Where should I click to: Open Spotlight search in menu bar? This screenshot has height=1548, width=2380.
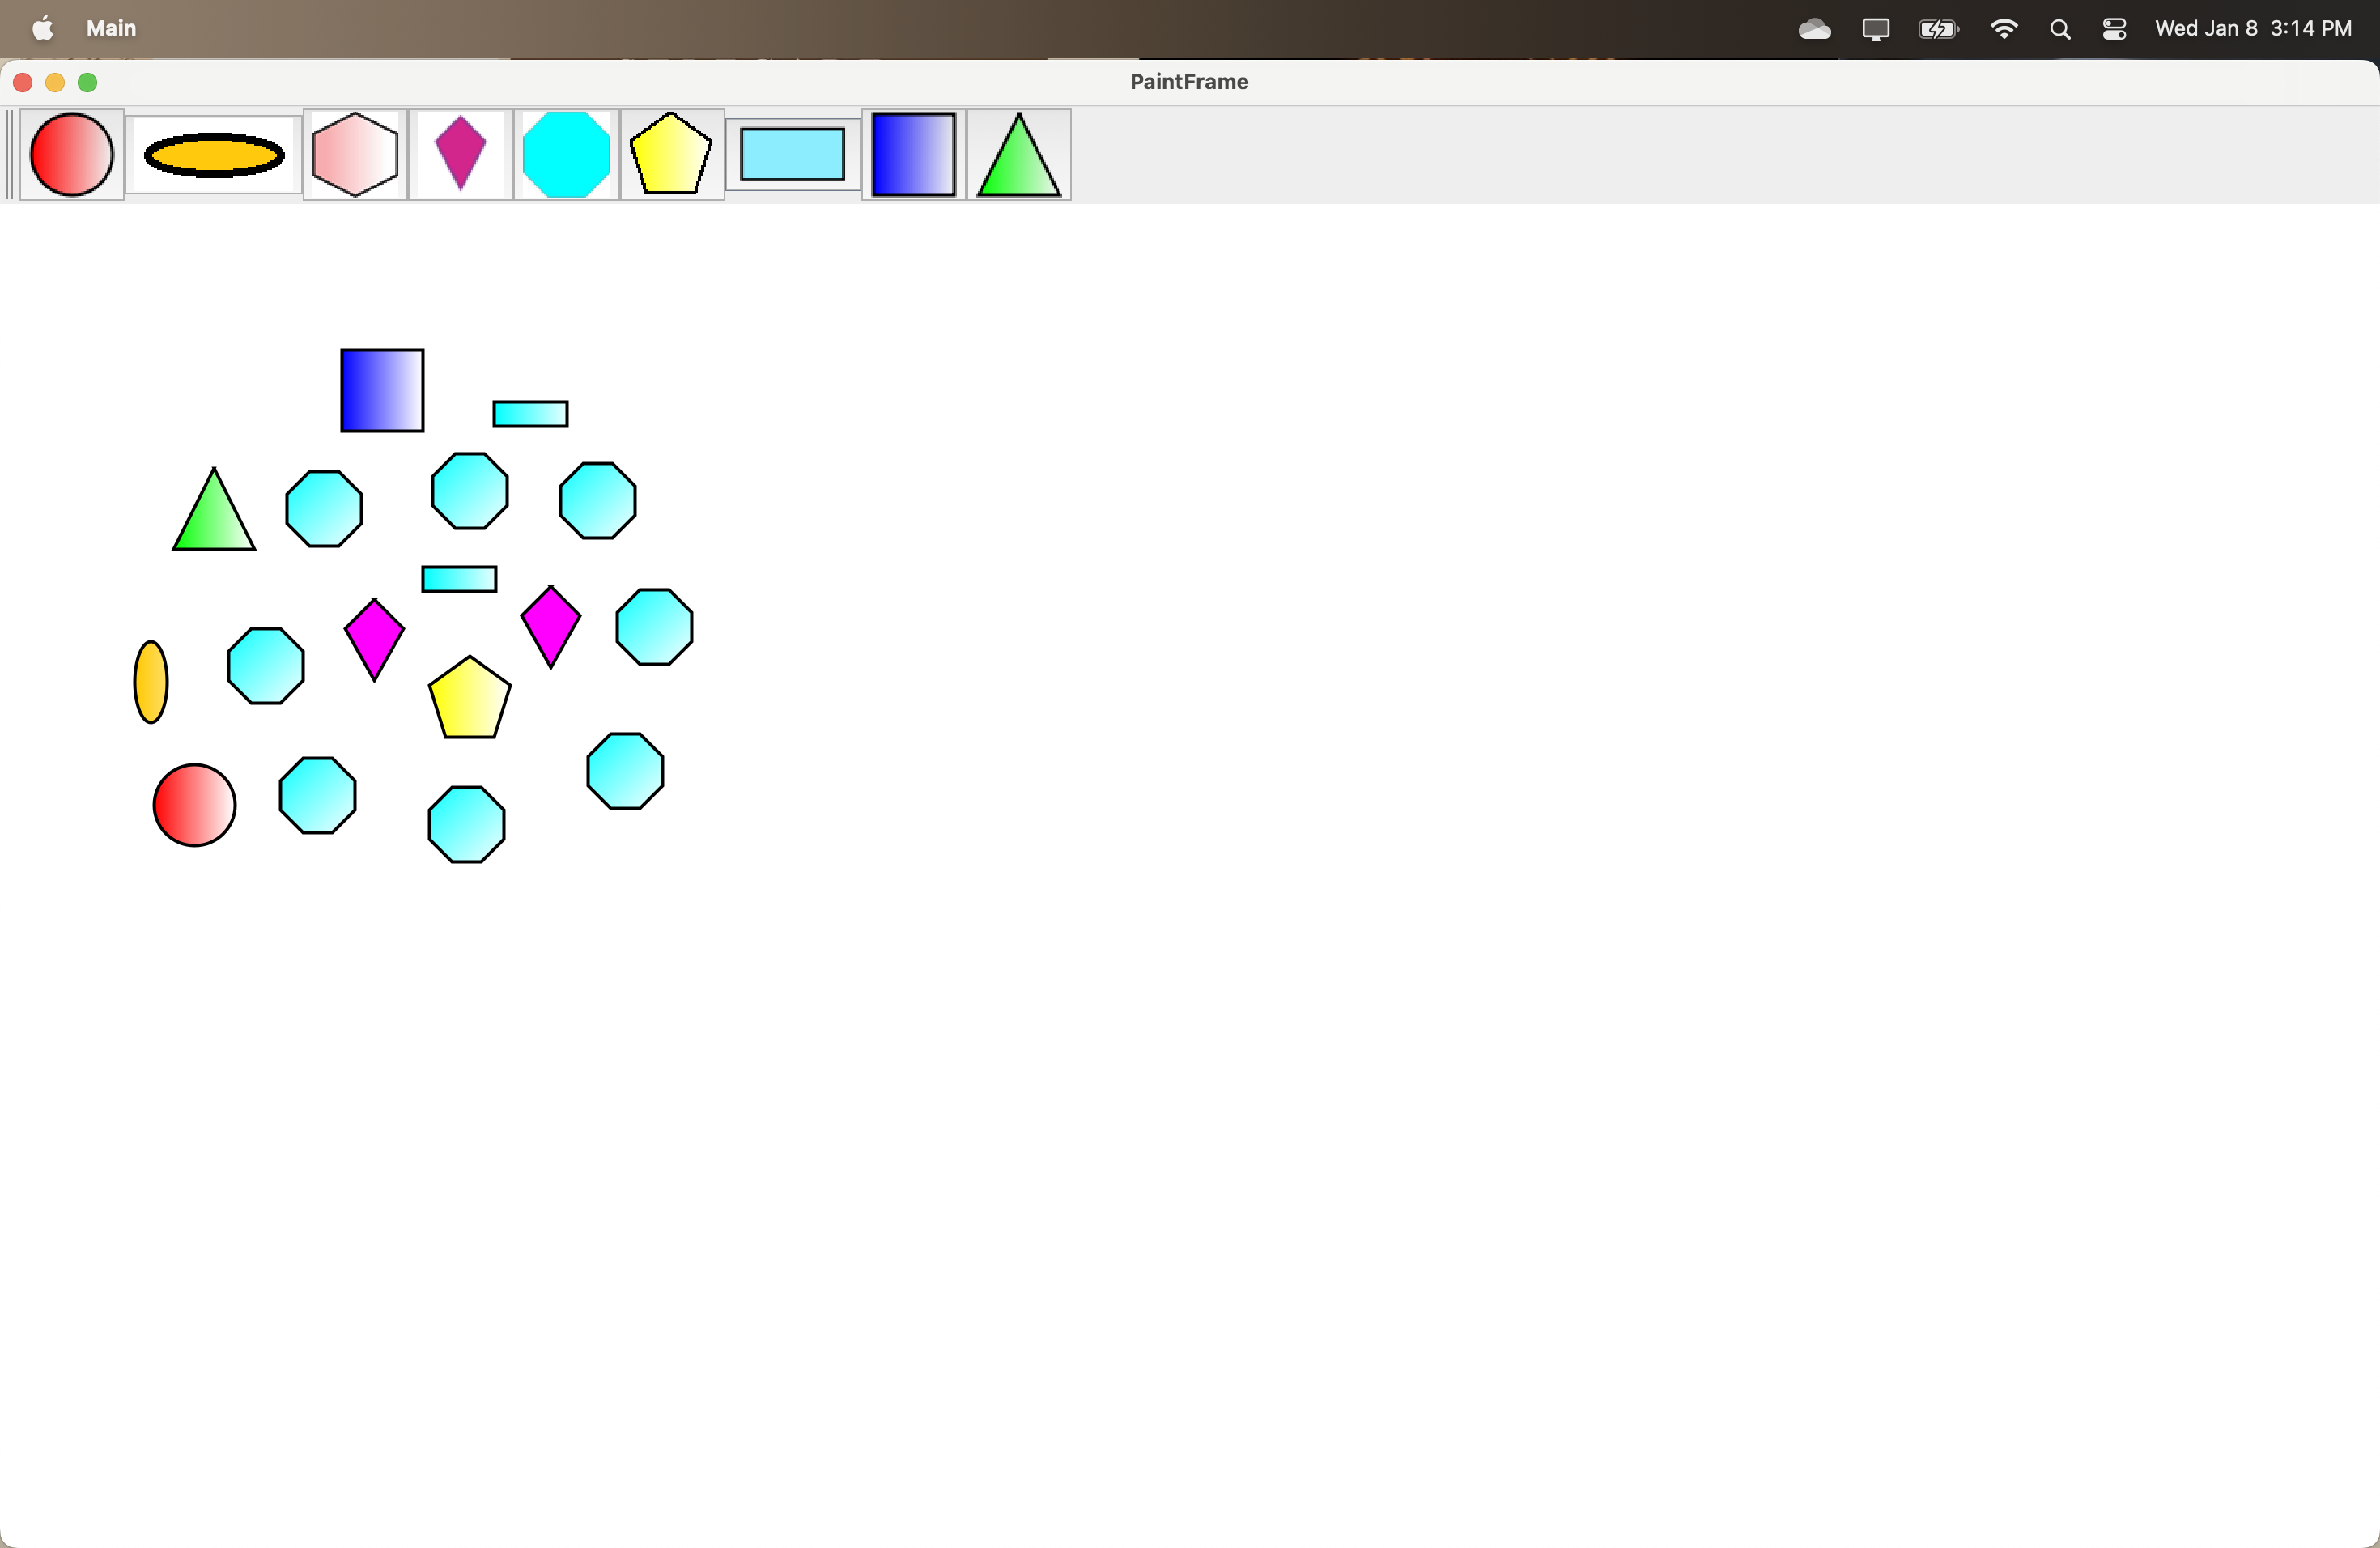coord(2059,29)
